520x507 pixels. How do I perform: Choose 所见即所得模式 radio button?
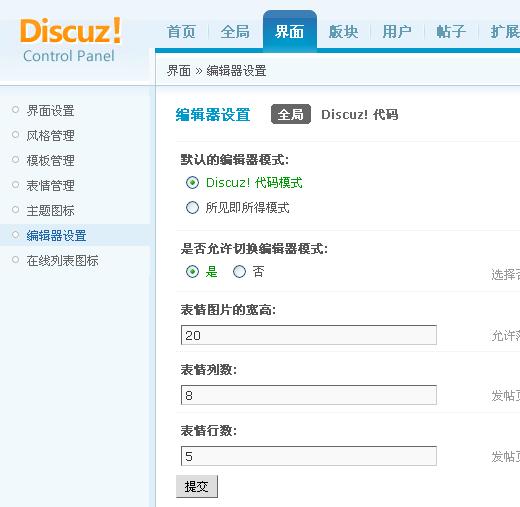click(192, 208)
